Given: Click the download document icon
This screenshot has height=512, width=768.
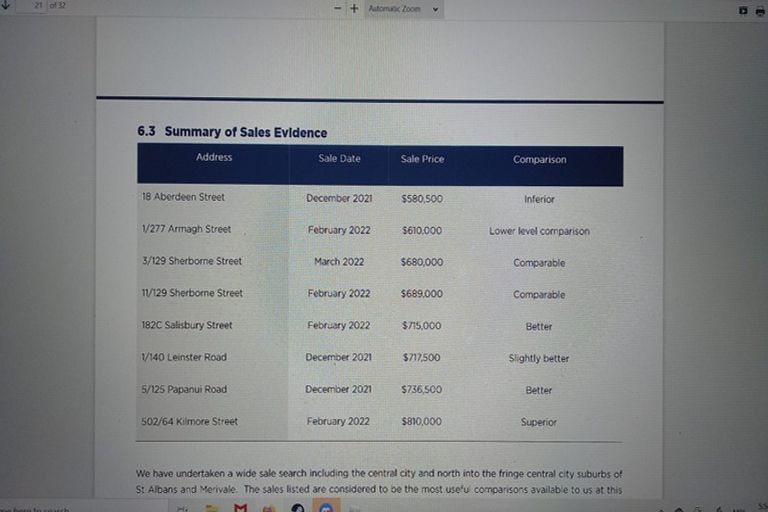Looking at the screenshot, I should point(742,10).
